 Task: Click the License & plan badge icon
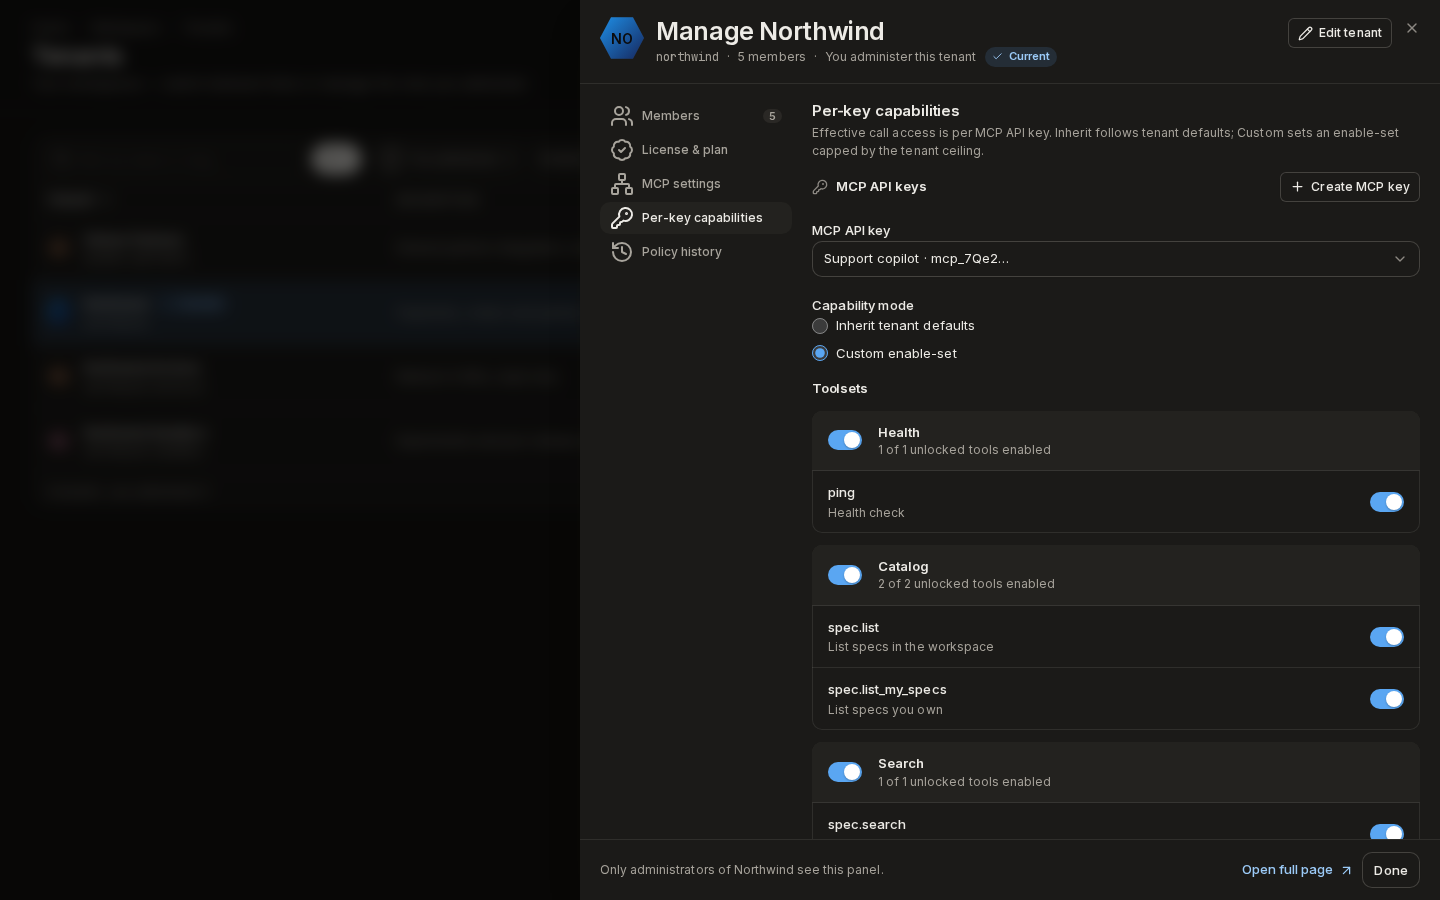point(622,150)
